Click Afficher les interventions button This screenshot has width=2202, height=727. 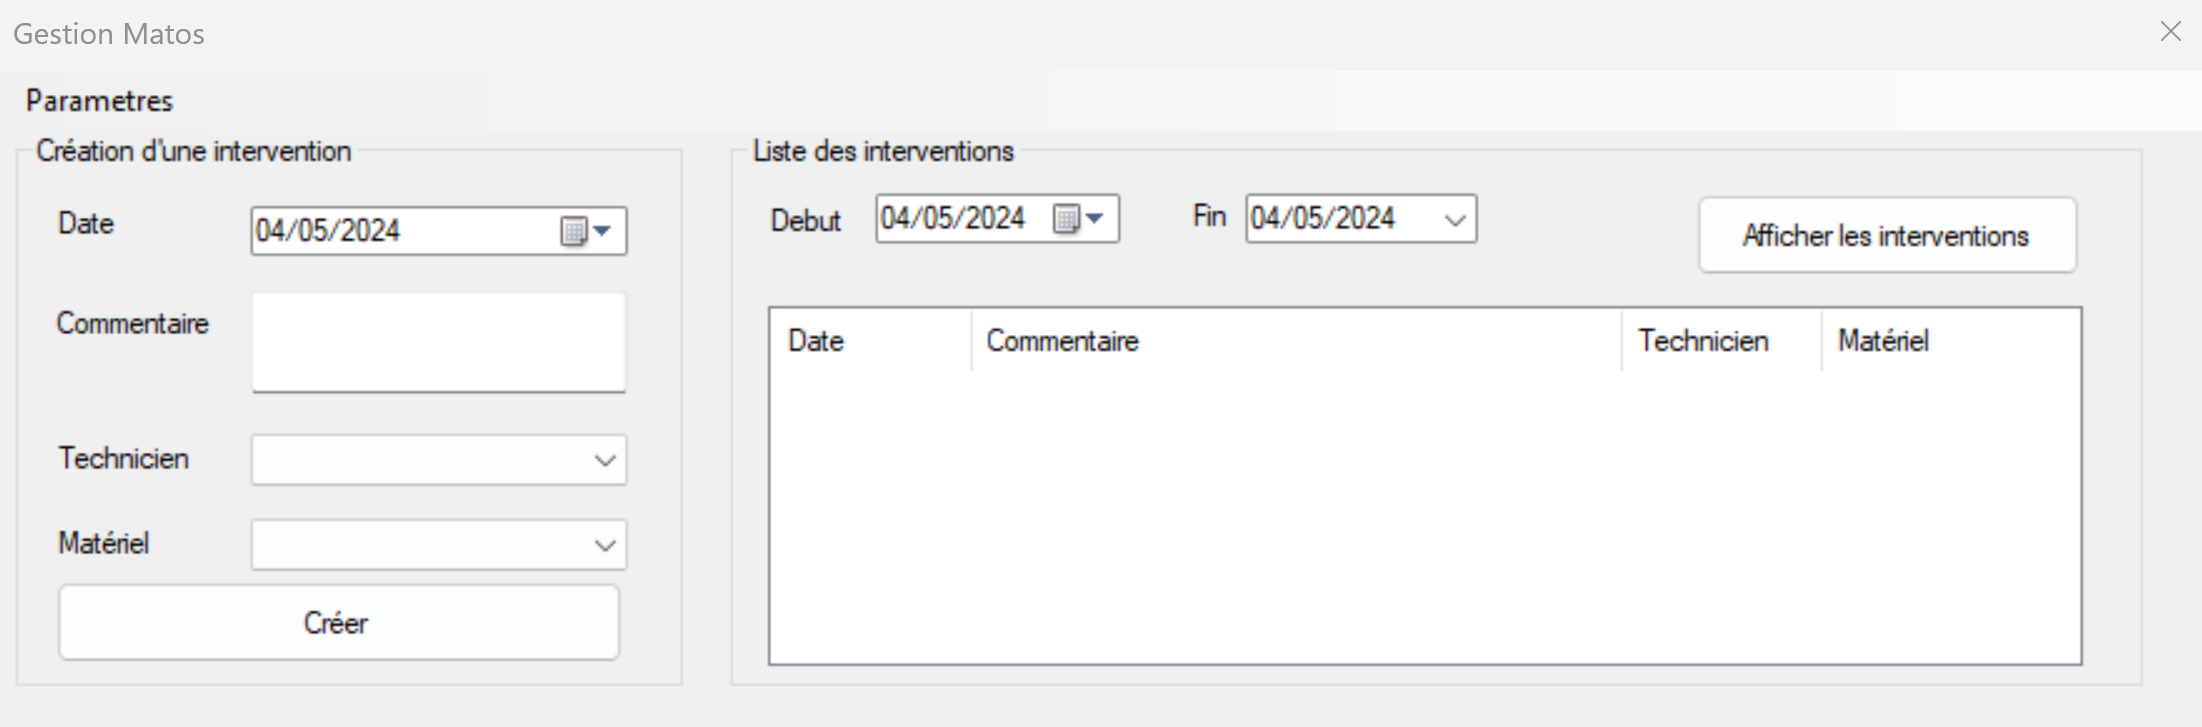(1887, 235)
